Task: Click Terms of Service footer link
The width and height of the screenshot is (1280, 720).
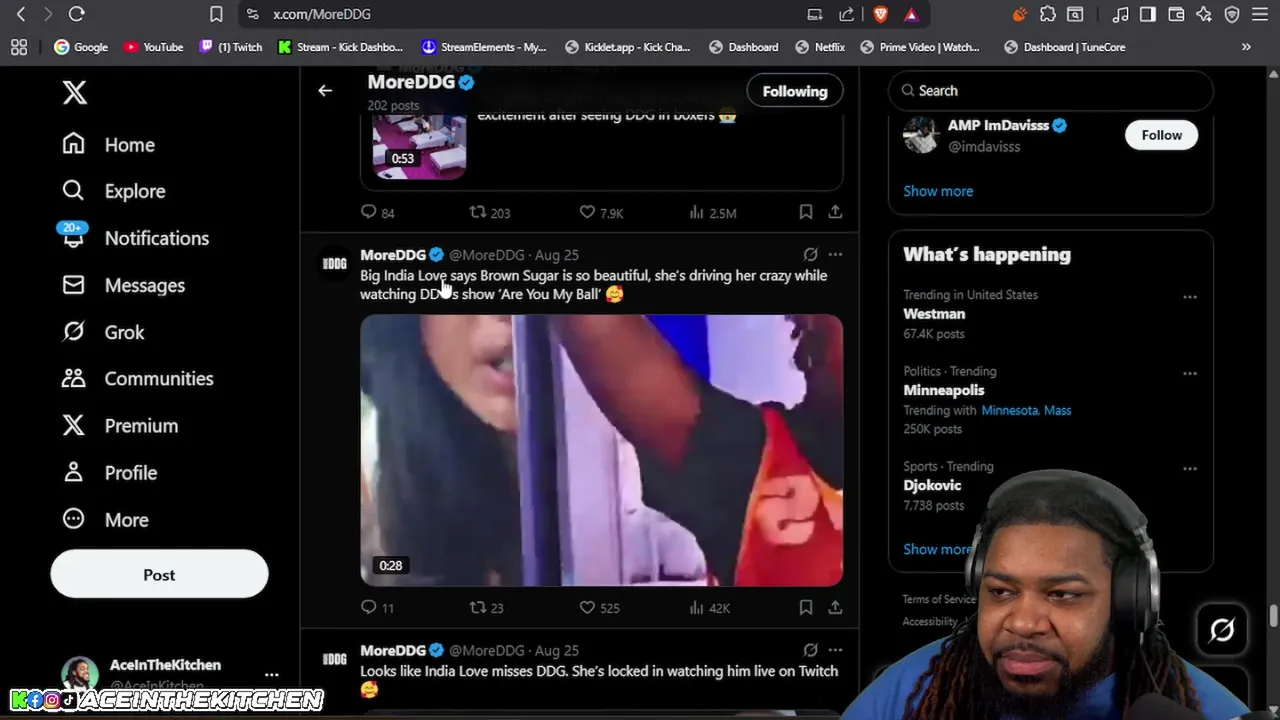Action: point(939,599)
